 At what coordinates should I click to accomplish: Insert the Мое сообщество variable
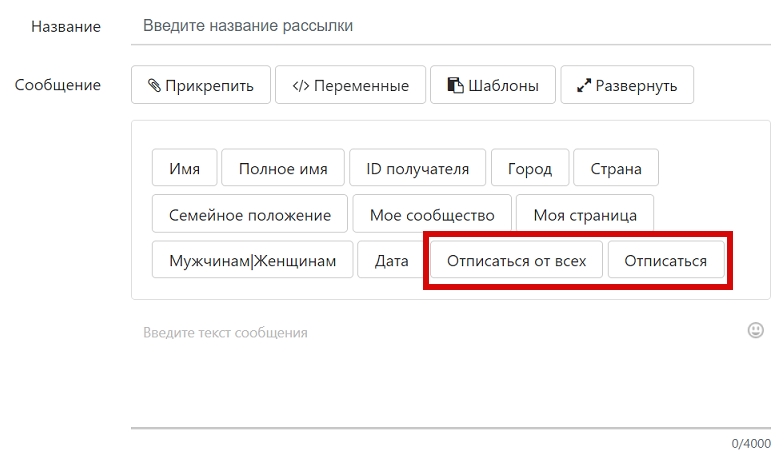(432, 214)
